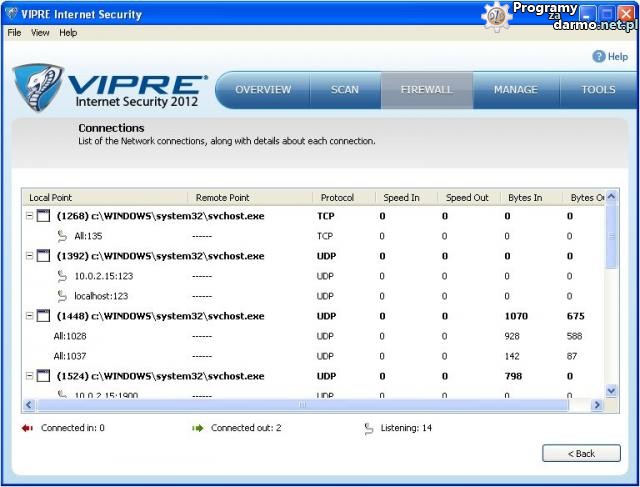Click the vertical scrollbar down arrow
The image size is (640, 487).
(x=611, y=391)
